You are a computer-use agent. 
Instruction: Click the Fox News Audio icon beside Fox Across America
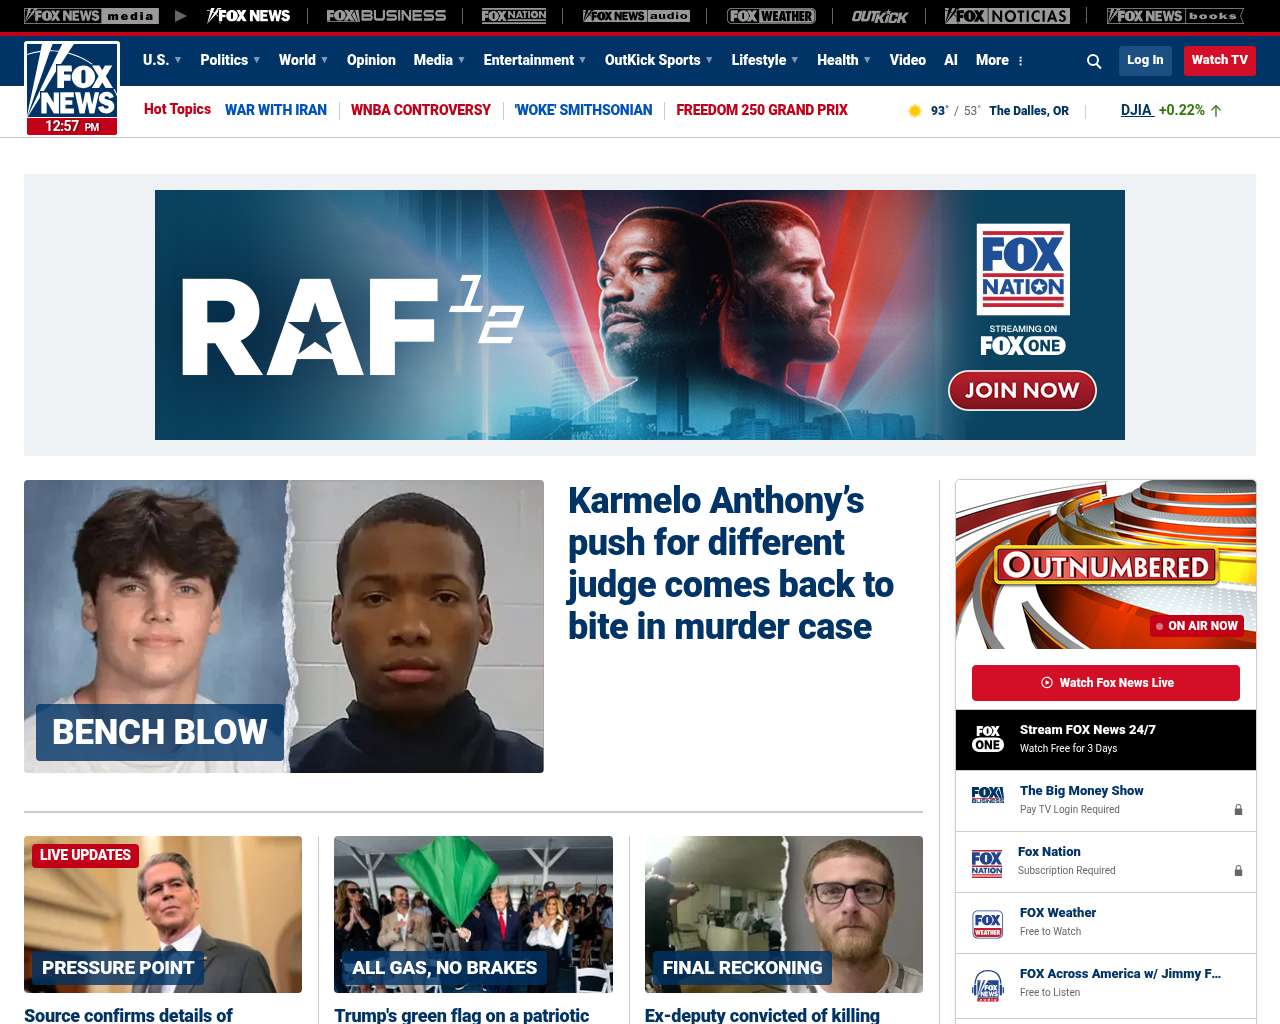[x=988, y=985]
